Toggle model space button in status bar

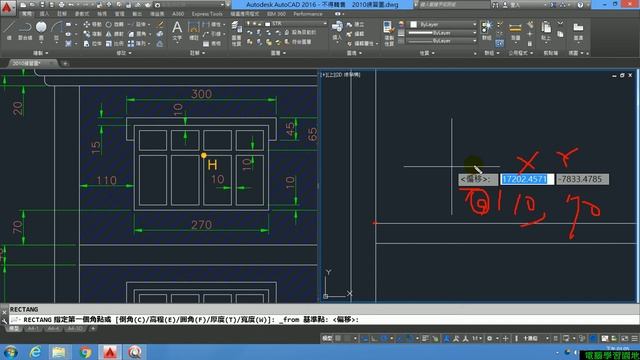327,338
